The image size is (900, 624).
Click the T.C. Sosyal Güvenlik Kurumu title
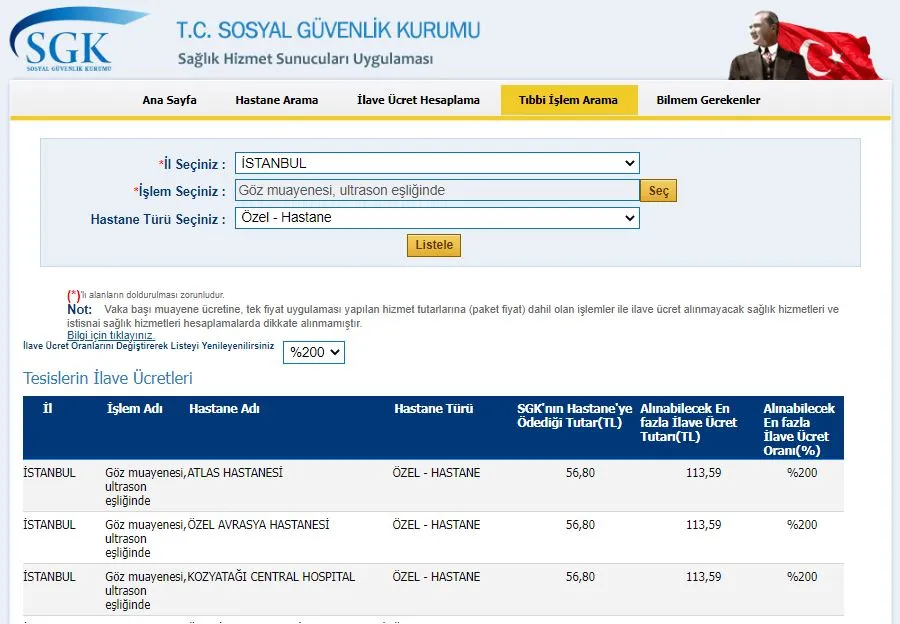[330, 31]
